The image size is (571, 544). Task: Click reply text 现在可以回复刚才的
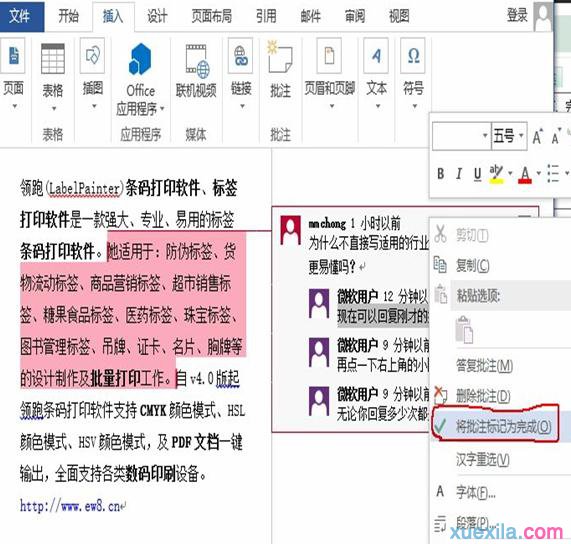(x=383, y=315)
